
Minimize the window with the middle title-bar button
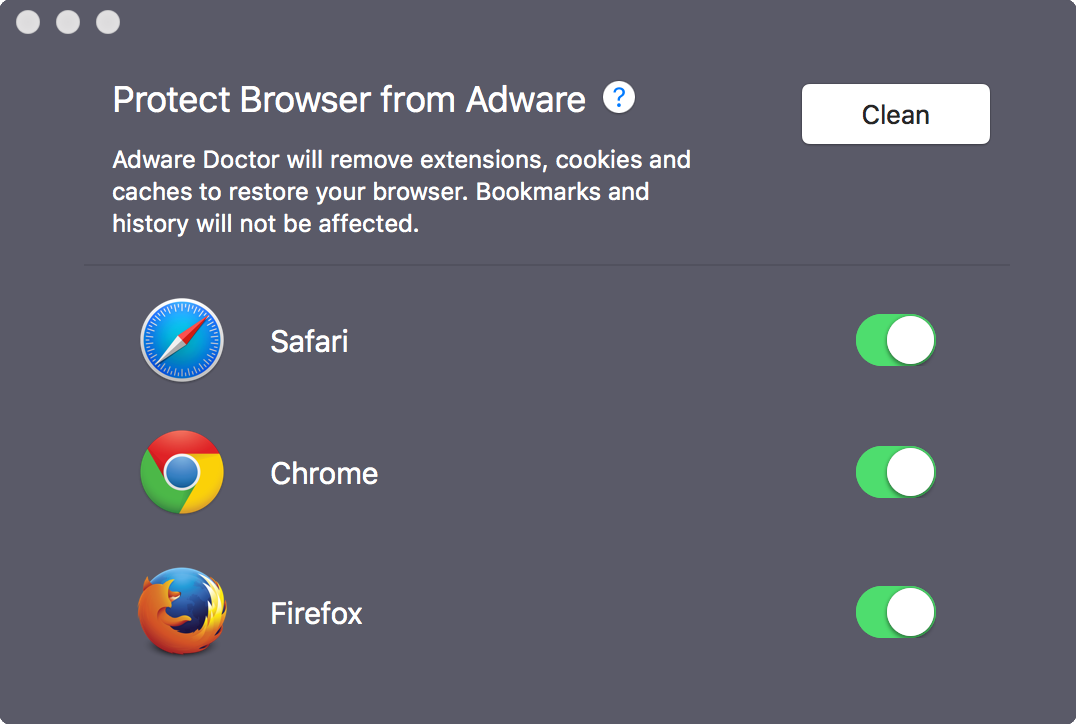click(x=68, y=22)
